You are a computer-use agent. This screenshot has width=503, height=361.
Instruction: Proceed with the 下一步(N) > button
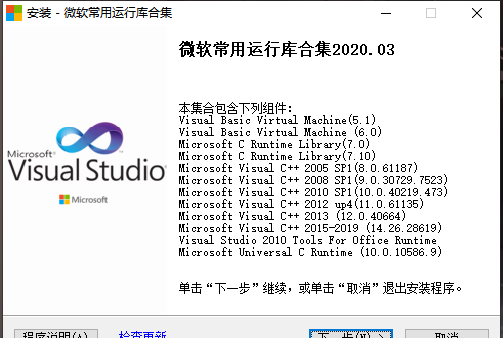[351, 334]
